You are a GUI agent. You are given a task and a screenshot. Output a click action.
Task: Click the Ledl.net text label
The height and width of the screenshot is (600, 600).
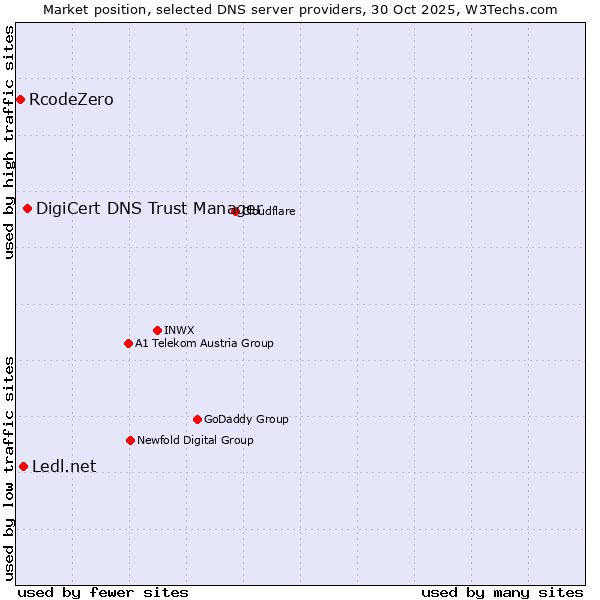tap(64, 466)
